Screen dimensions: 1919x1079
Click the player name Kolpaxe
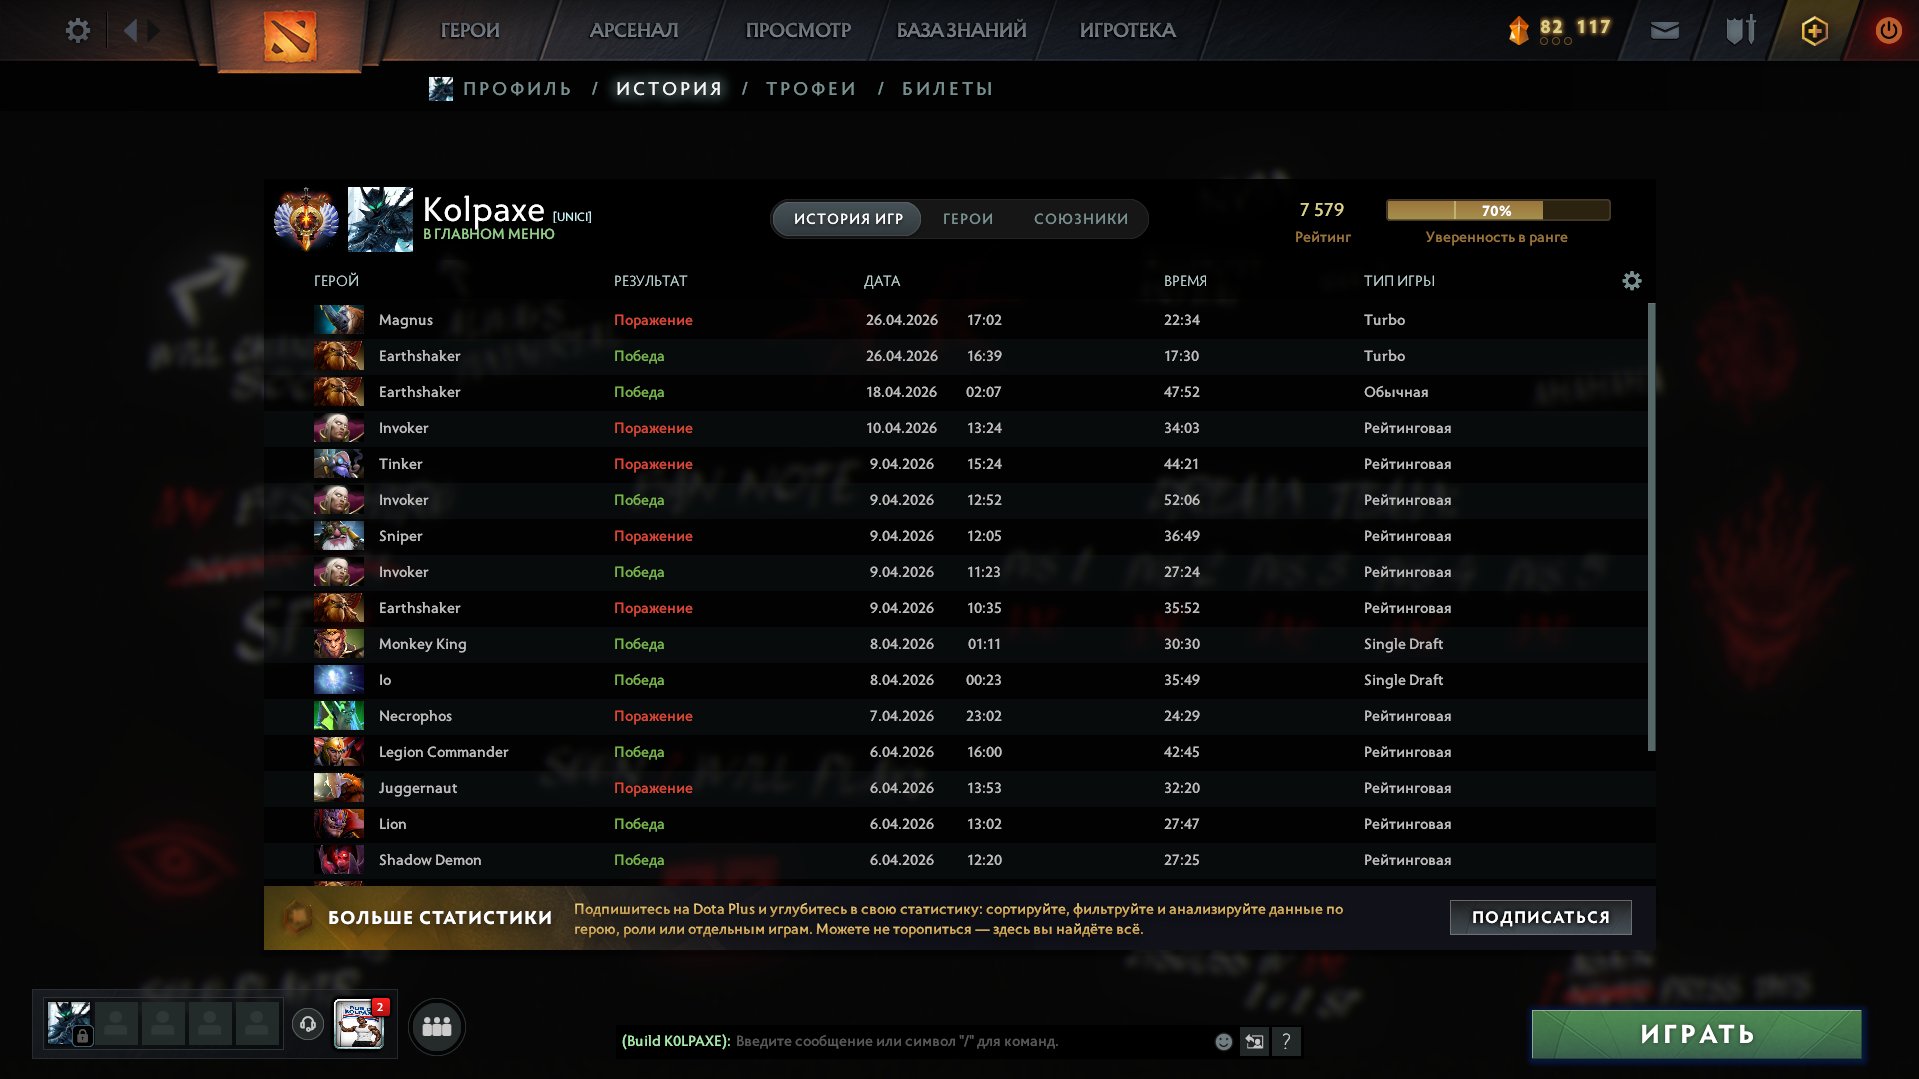pyautogui.click(x=484, y=210)
